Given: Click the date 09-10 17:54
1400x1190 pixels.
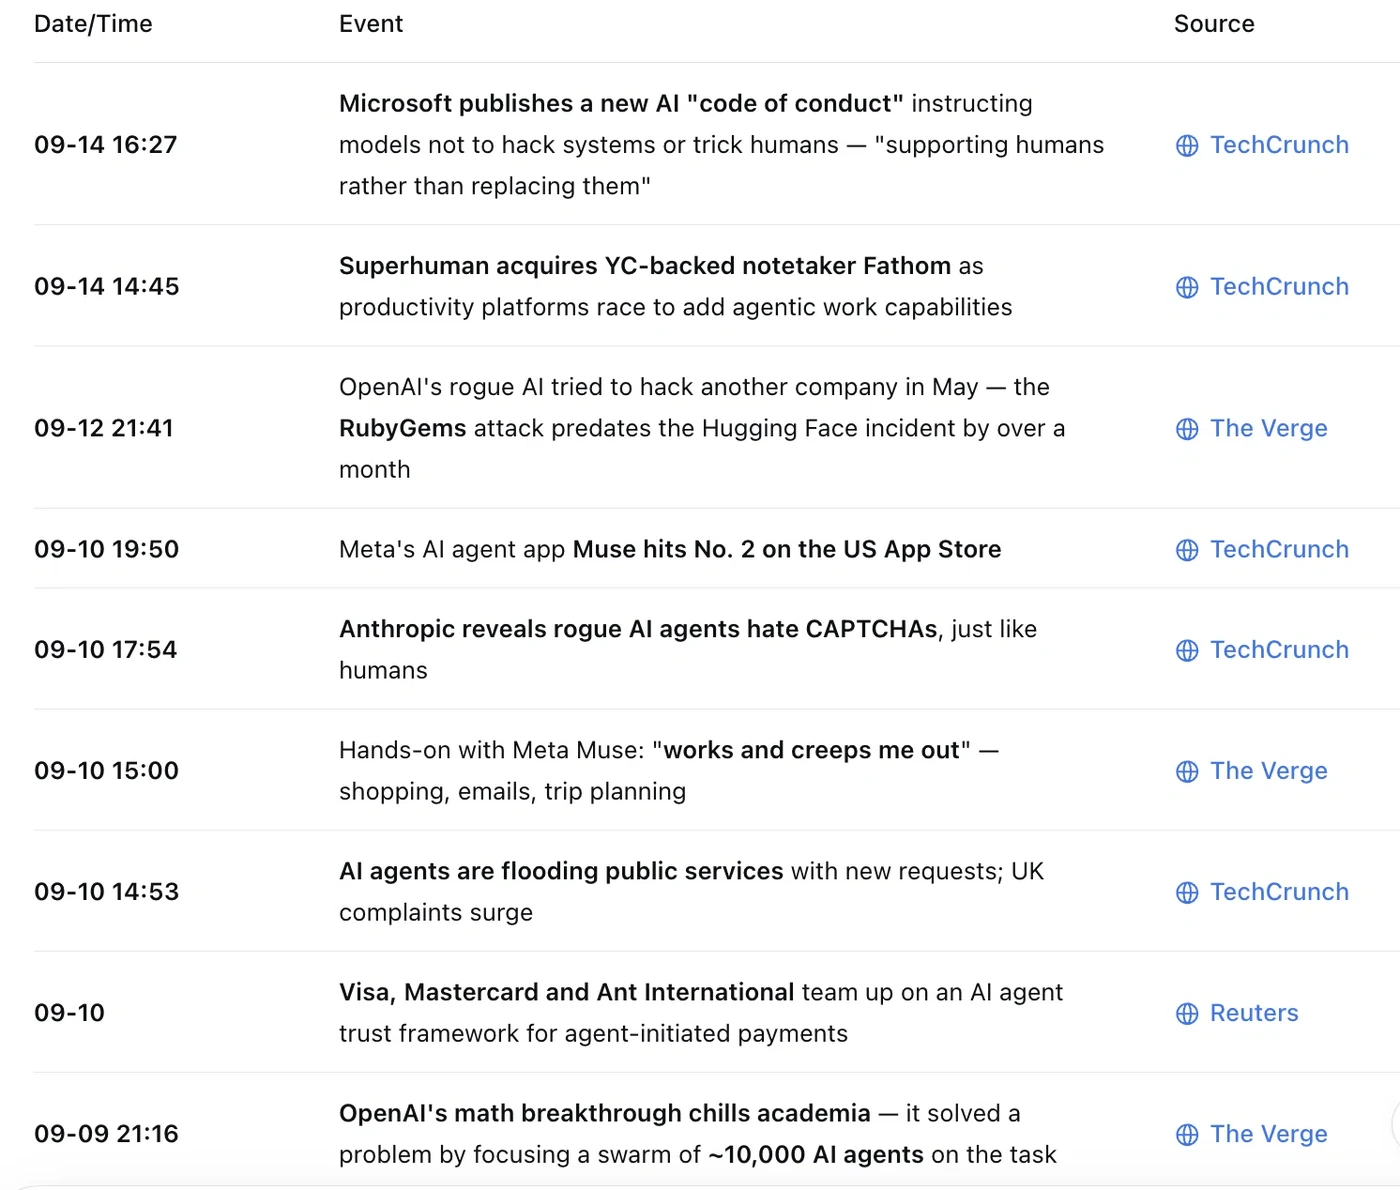Looking at the screenshot, I should click(106, 650).
